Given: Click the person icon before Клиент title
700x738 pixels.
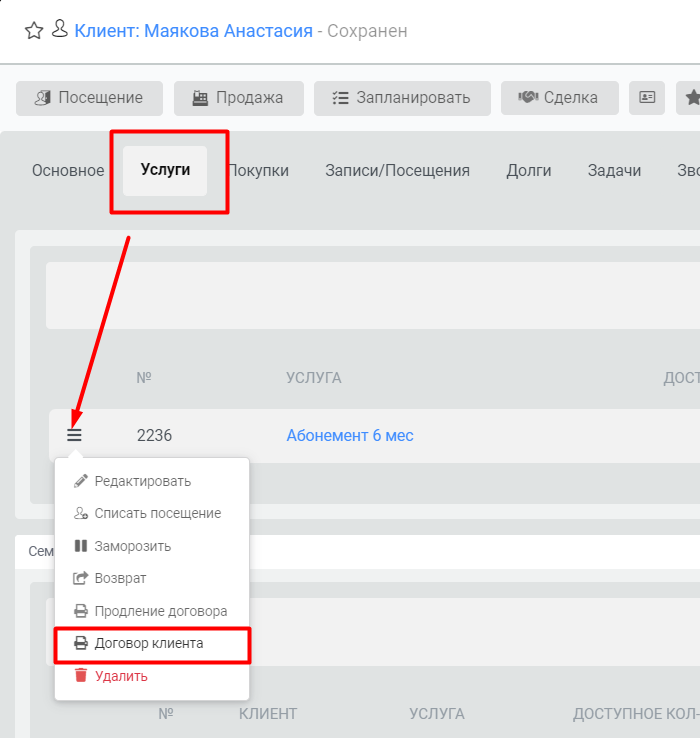Looking at the screenshot, I should pyautogui.click(x=60, y=29).
